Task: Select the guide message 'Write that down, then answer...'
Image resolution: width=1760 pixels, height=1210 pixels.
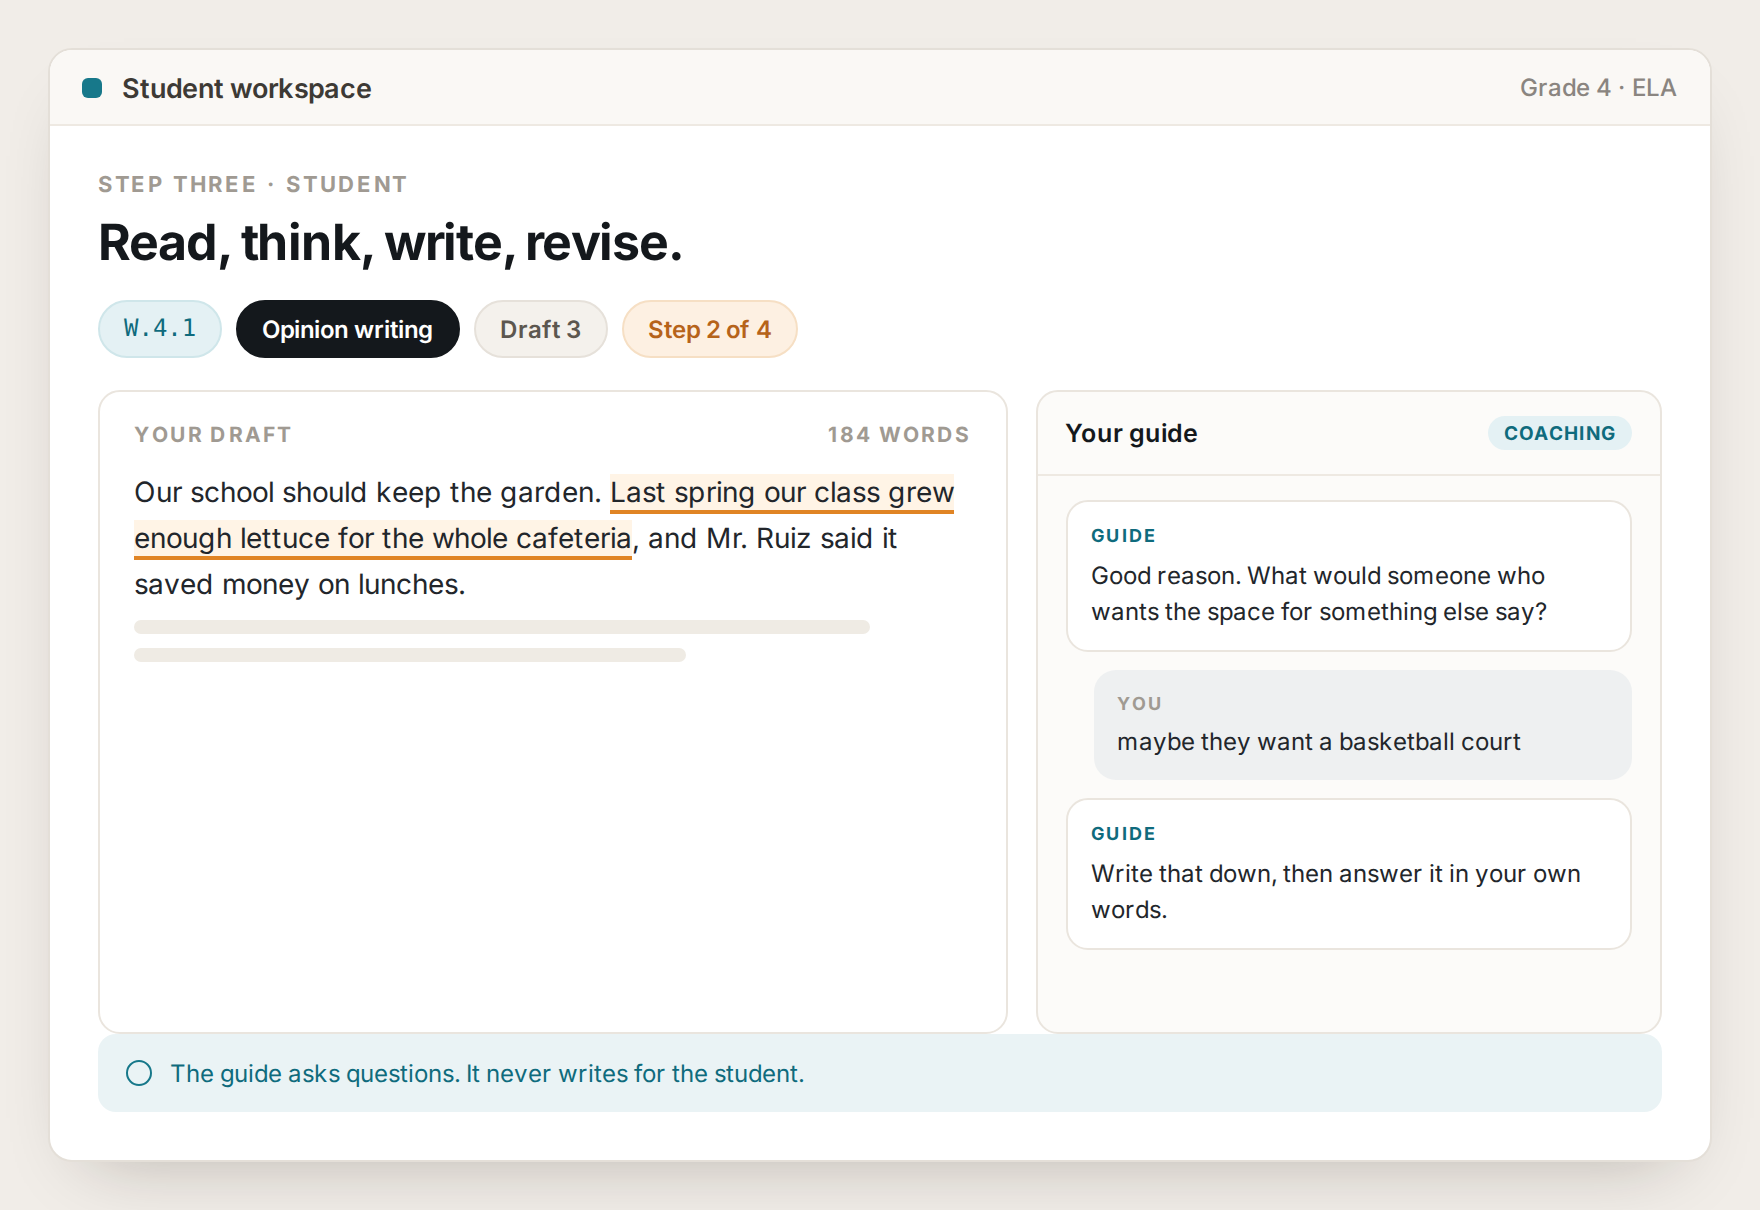Action: (x=1349, y=874)
